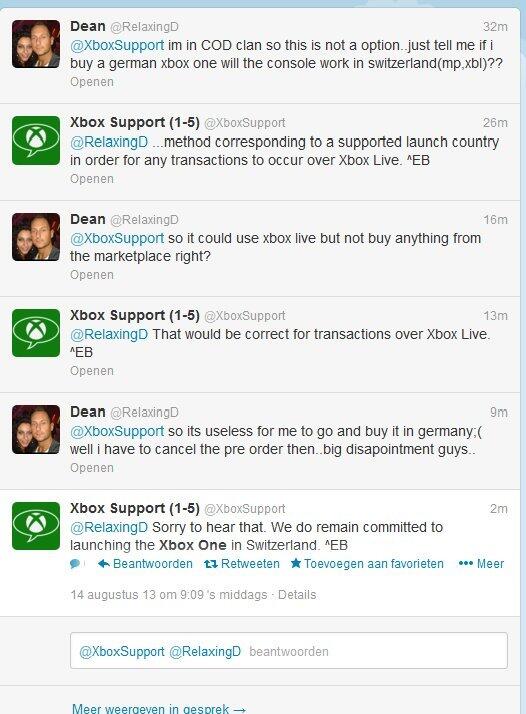
Task: Open Xbox Support avatar on 13m tweet
Action: (x=36, y=333)
